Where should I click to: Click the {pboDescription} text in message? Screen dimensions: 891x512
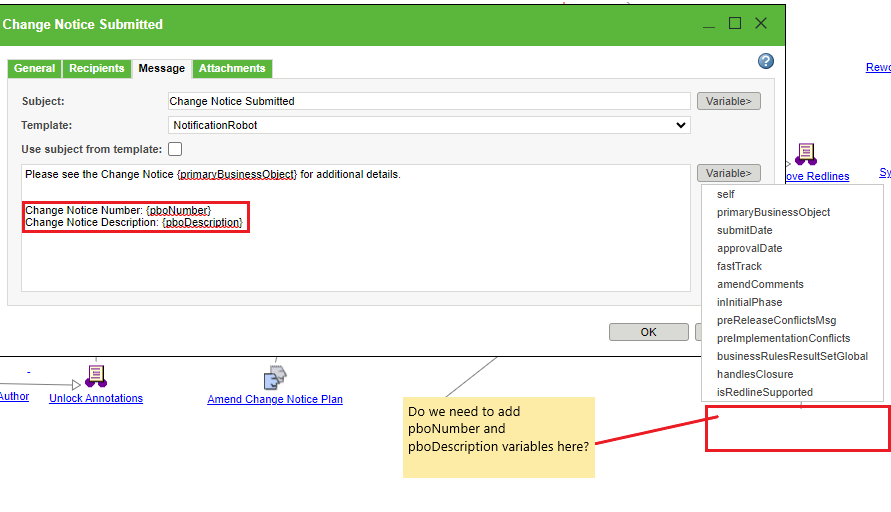[202, 223]
